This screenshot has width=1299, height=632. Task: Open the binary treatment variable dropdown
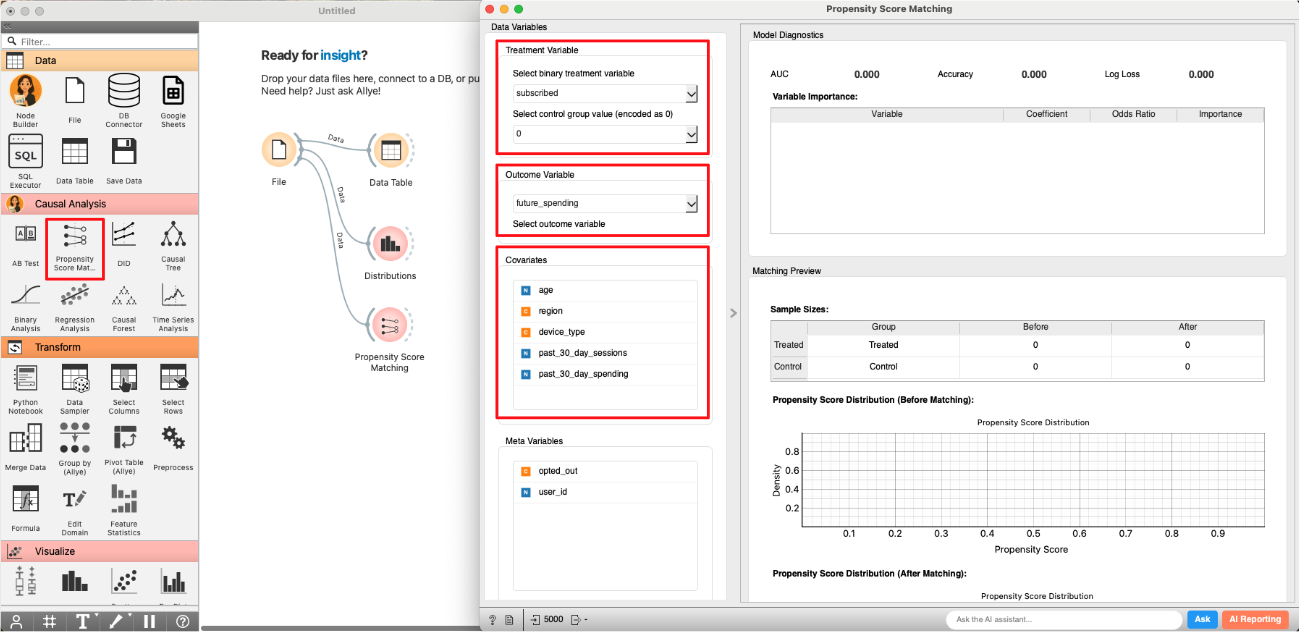coord(602,93)
